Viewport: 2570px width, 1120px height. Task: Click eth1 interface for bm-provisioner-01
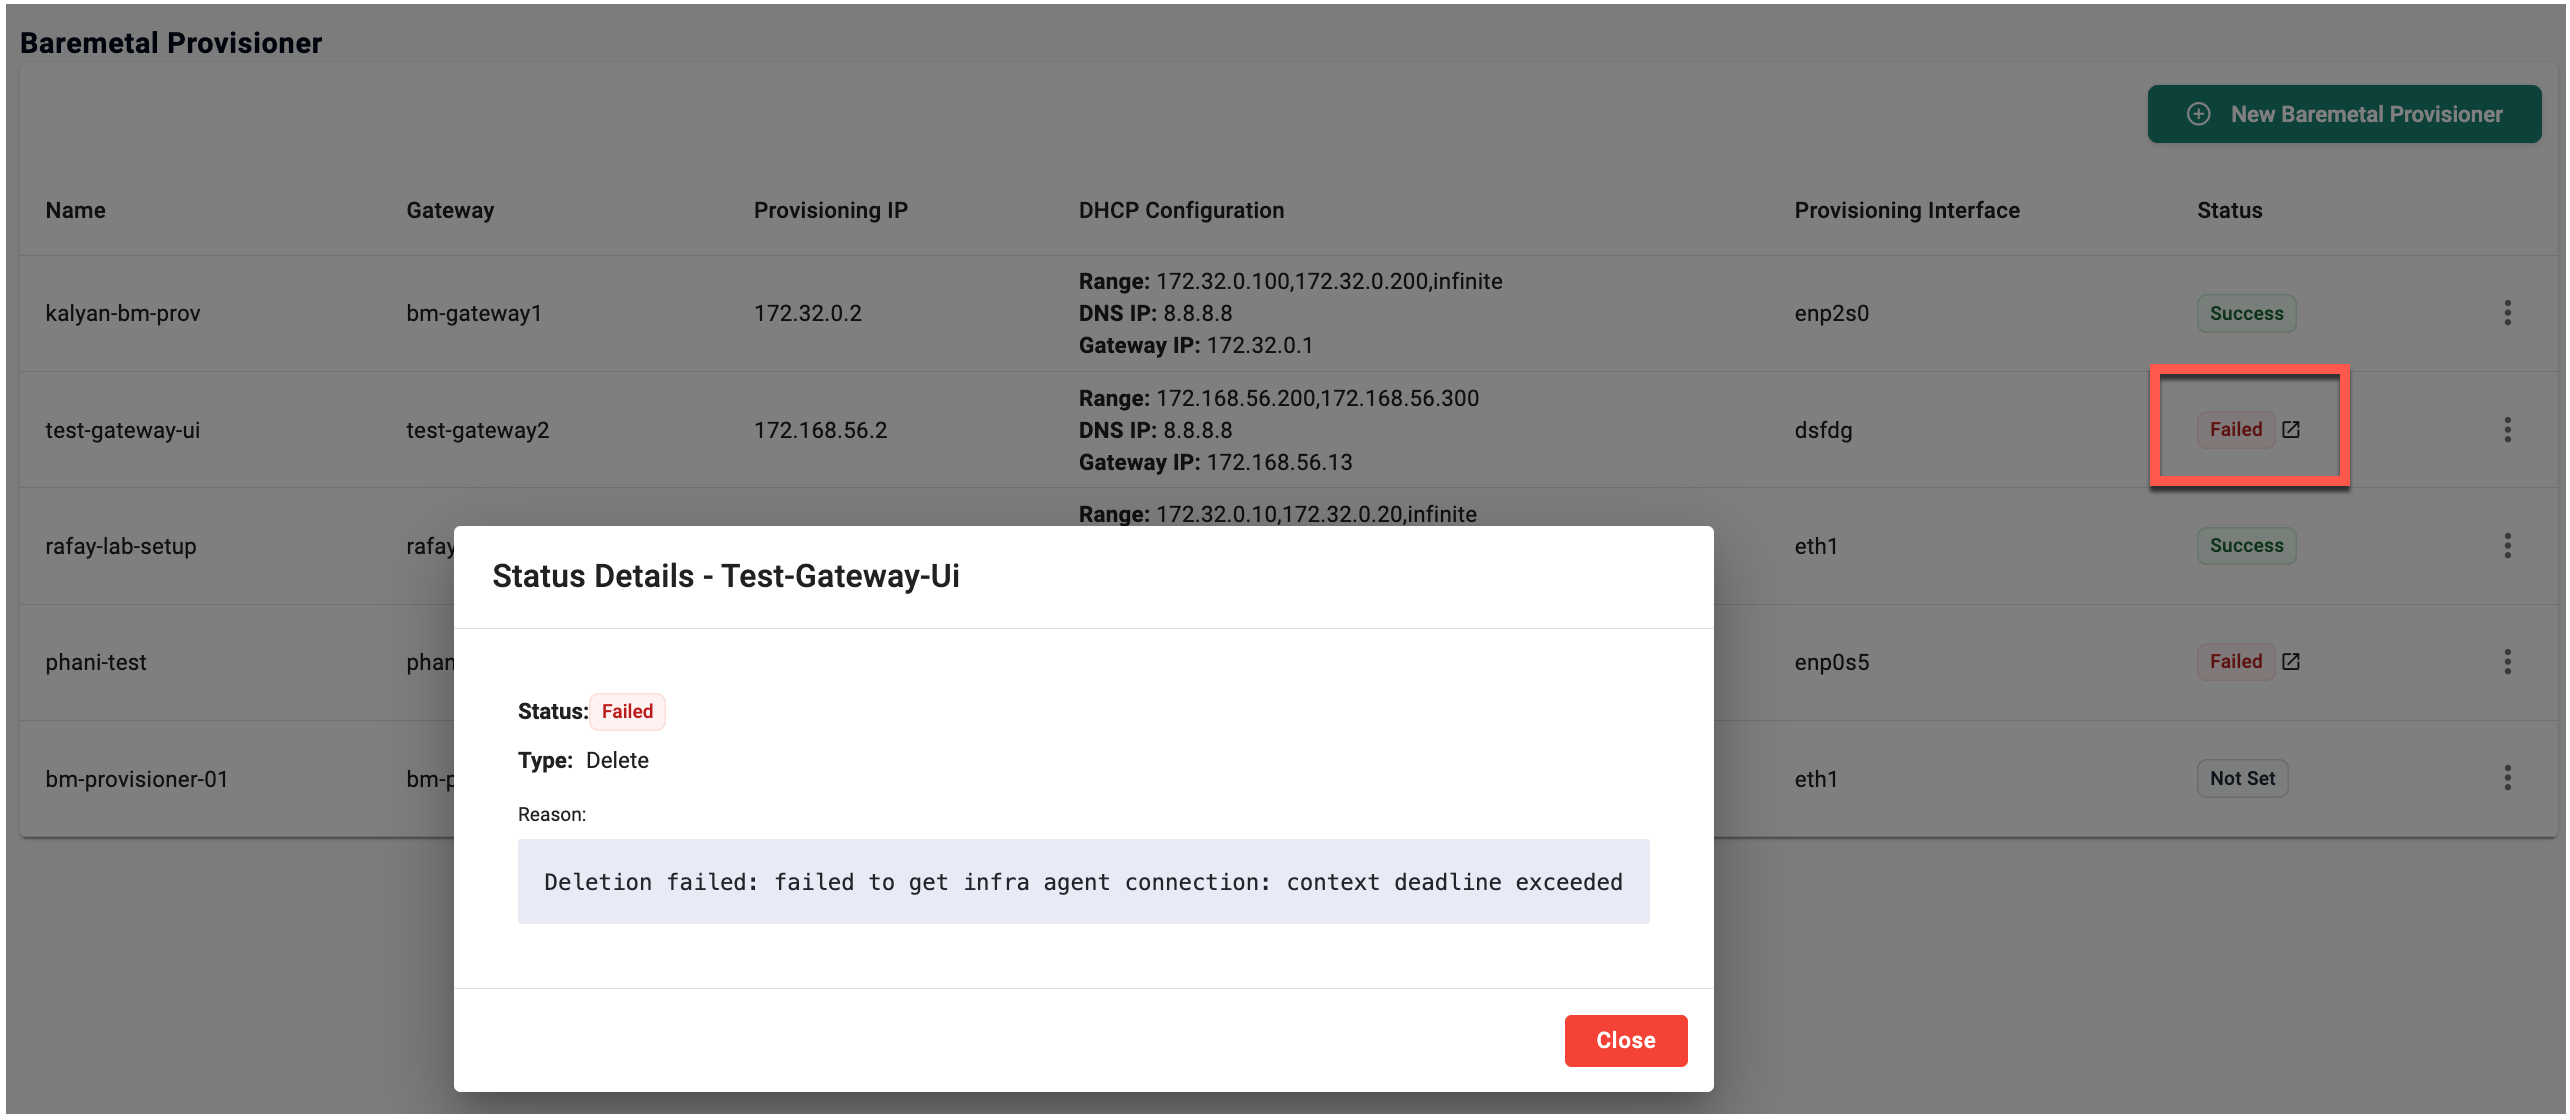coord(1815,778)
